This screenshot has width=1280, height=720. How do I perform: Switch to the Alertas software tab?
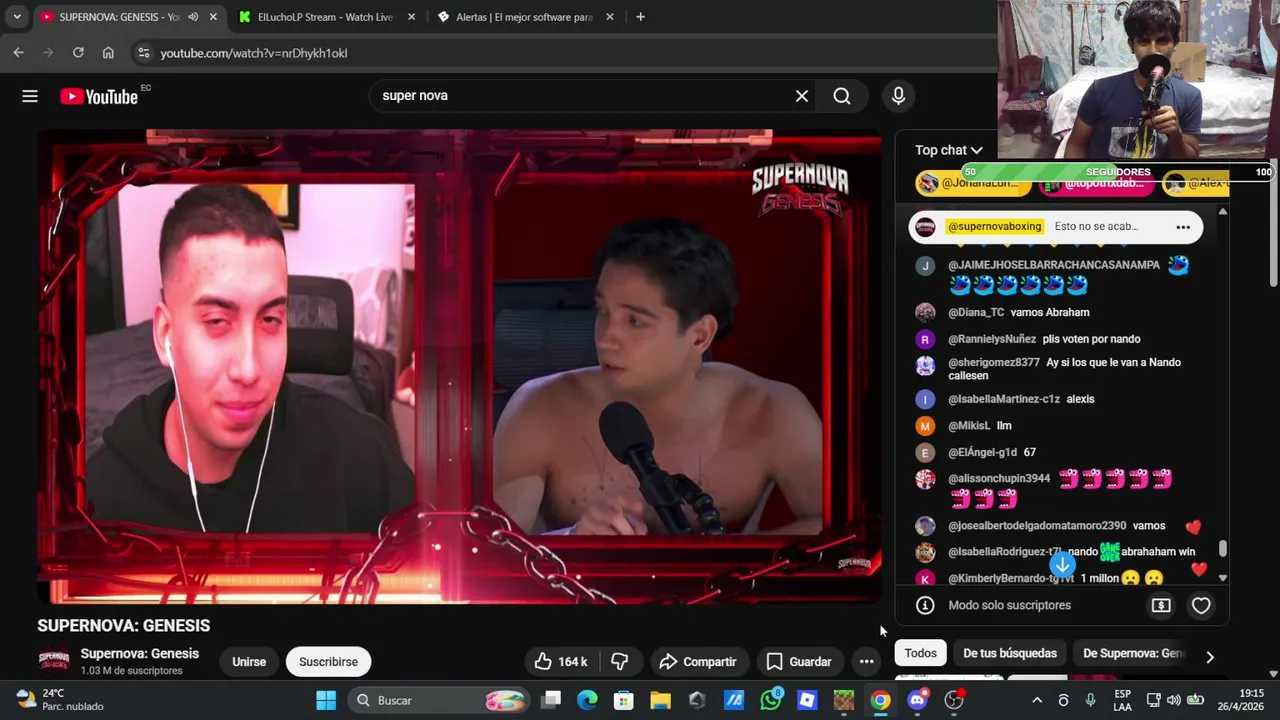click(x=523, y=17)
